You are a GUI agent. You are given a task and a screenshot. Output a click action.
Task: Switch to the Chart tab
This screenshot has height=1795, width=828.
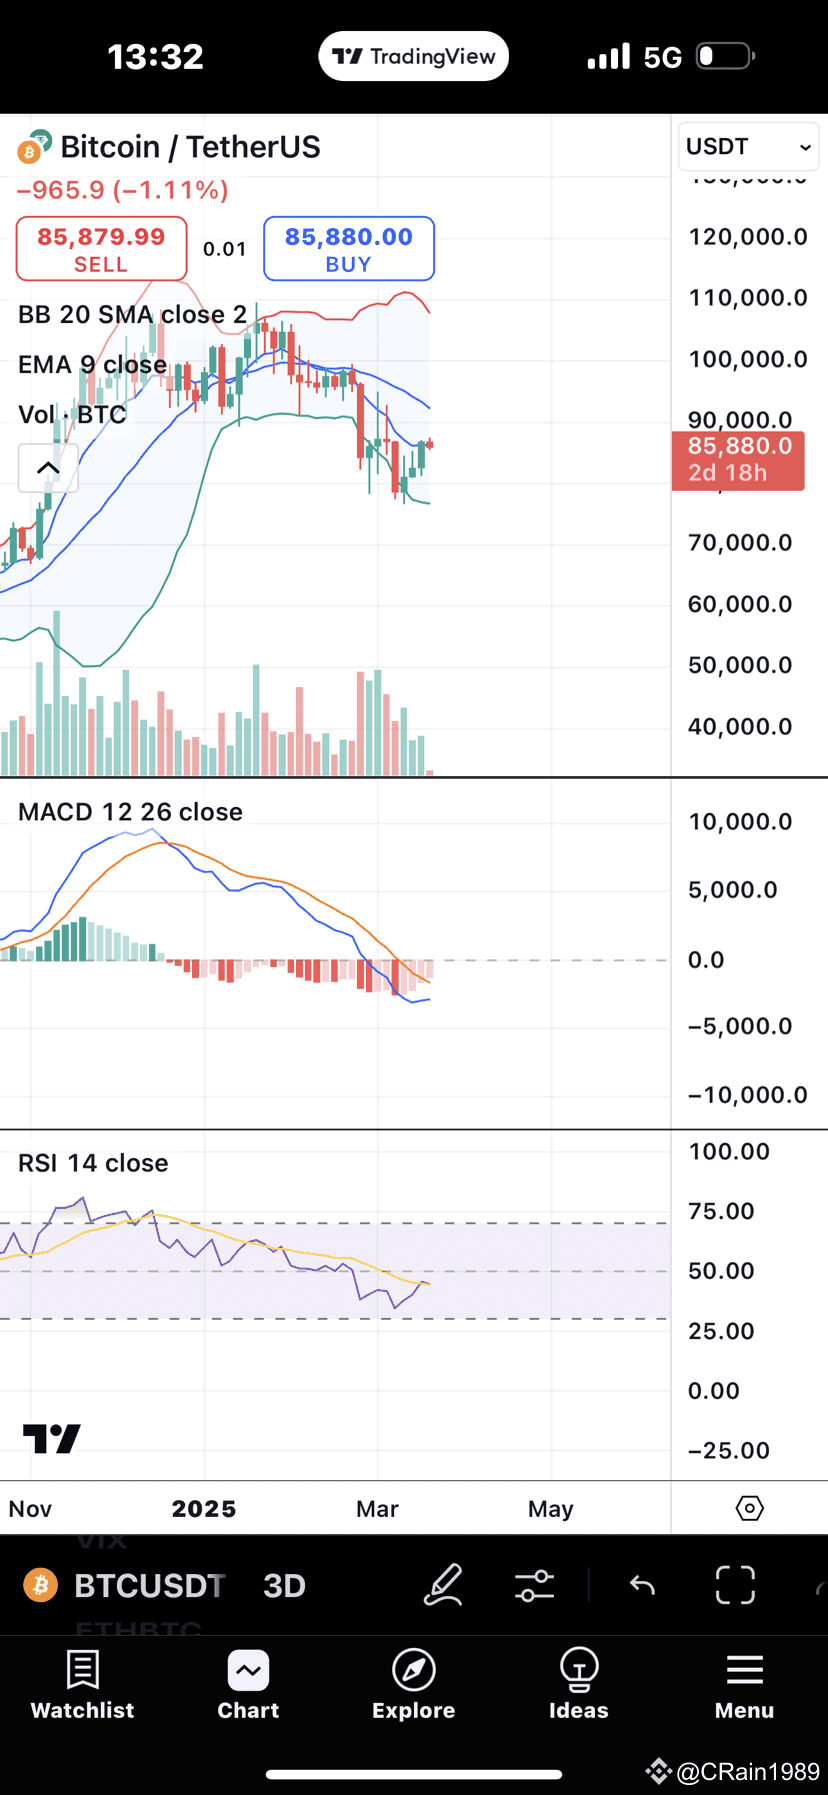(x=248, y=1686)
